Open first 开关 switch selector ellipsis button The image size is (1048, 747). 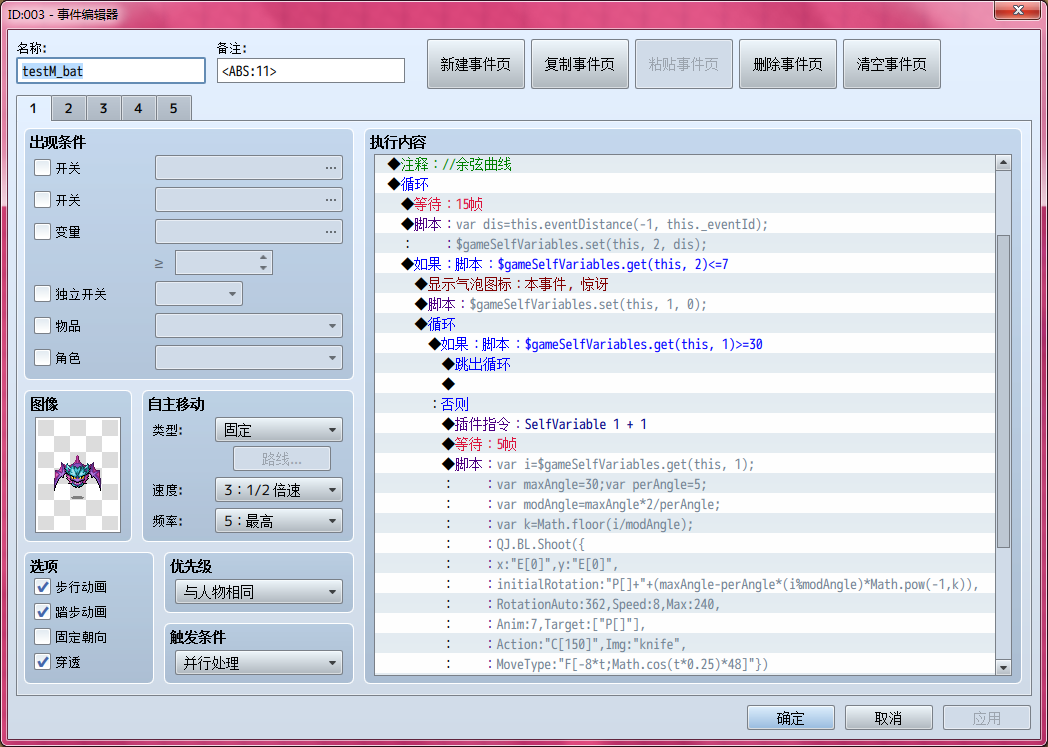pos(331,168)
